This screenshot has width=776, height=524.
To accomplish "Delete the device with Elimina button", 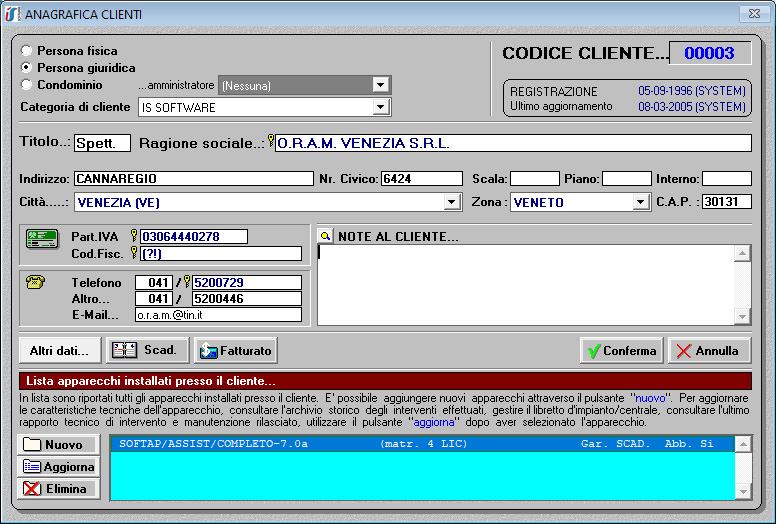I will pyautogui.click(x=59, y=489).
